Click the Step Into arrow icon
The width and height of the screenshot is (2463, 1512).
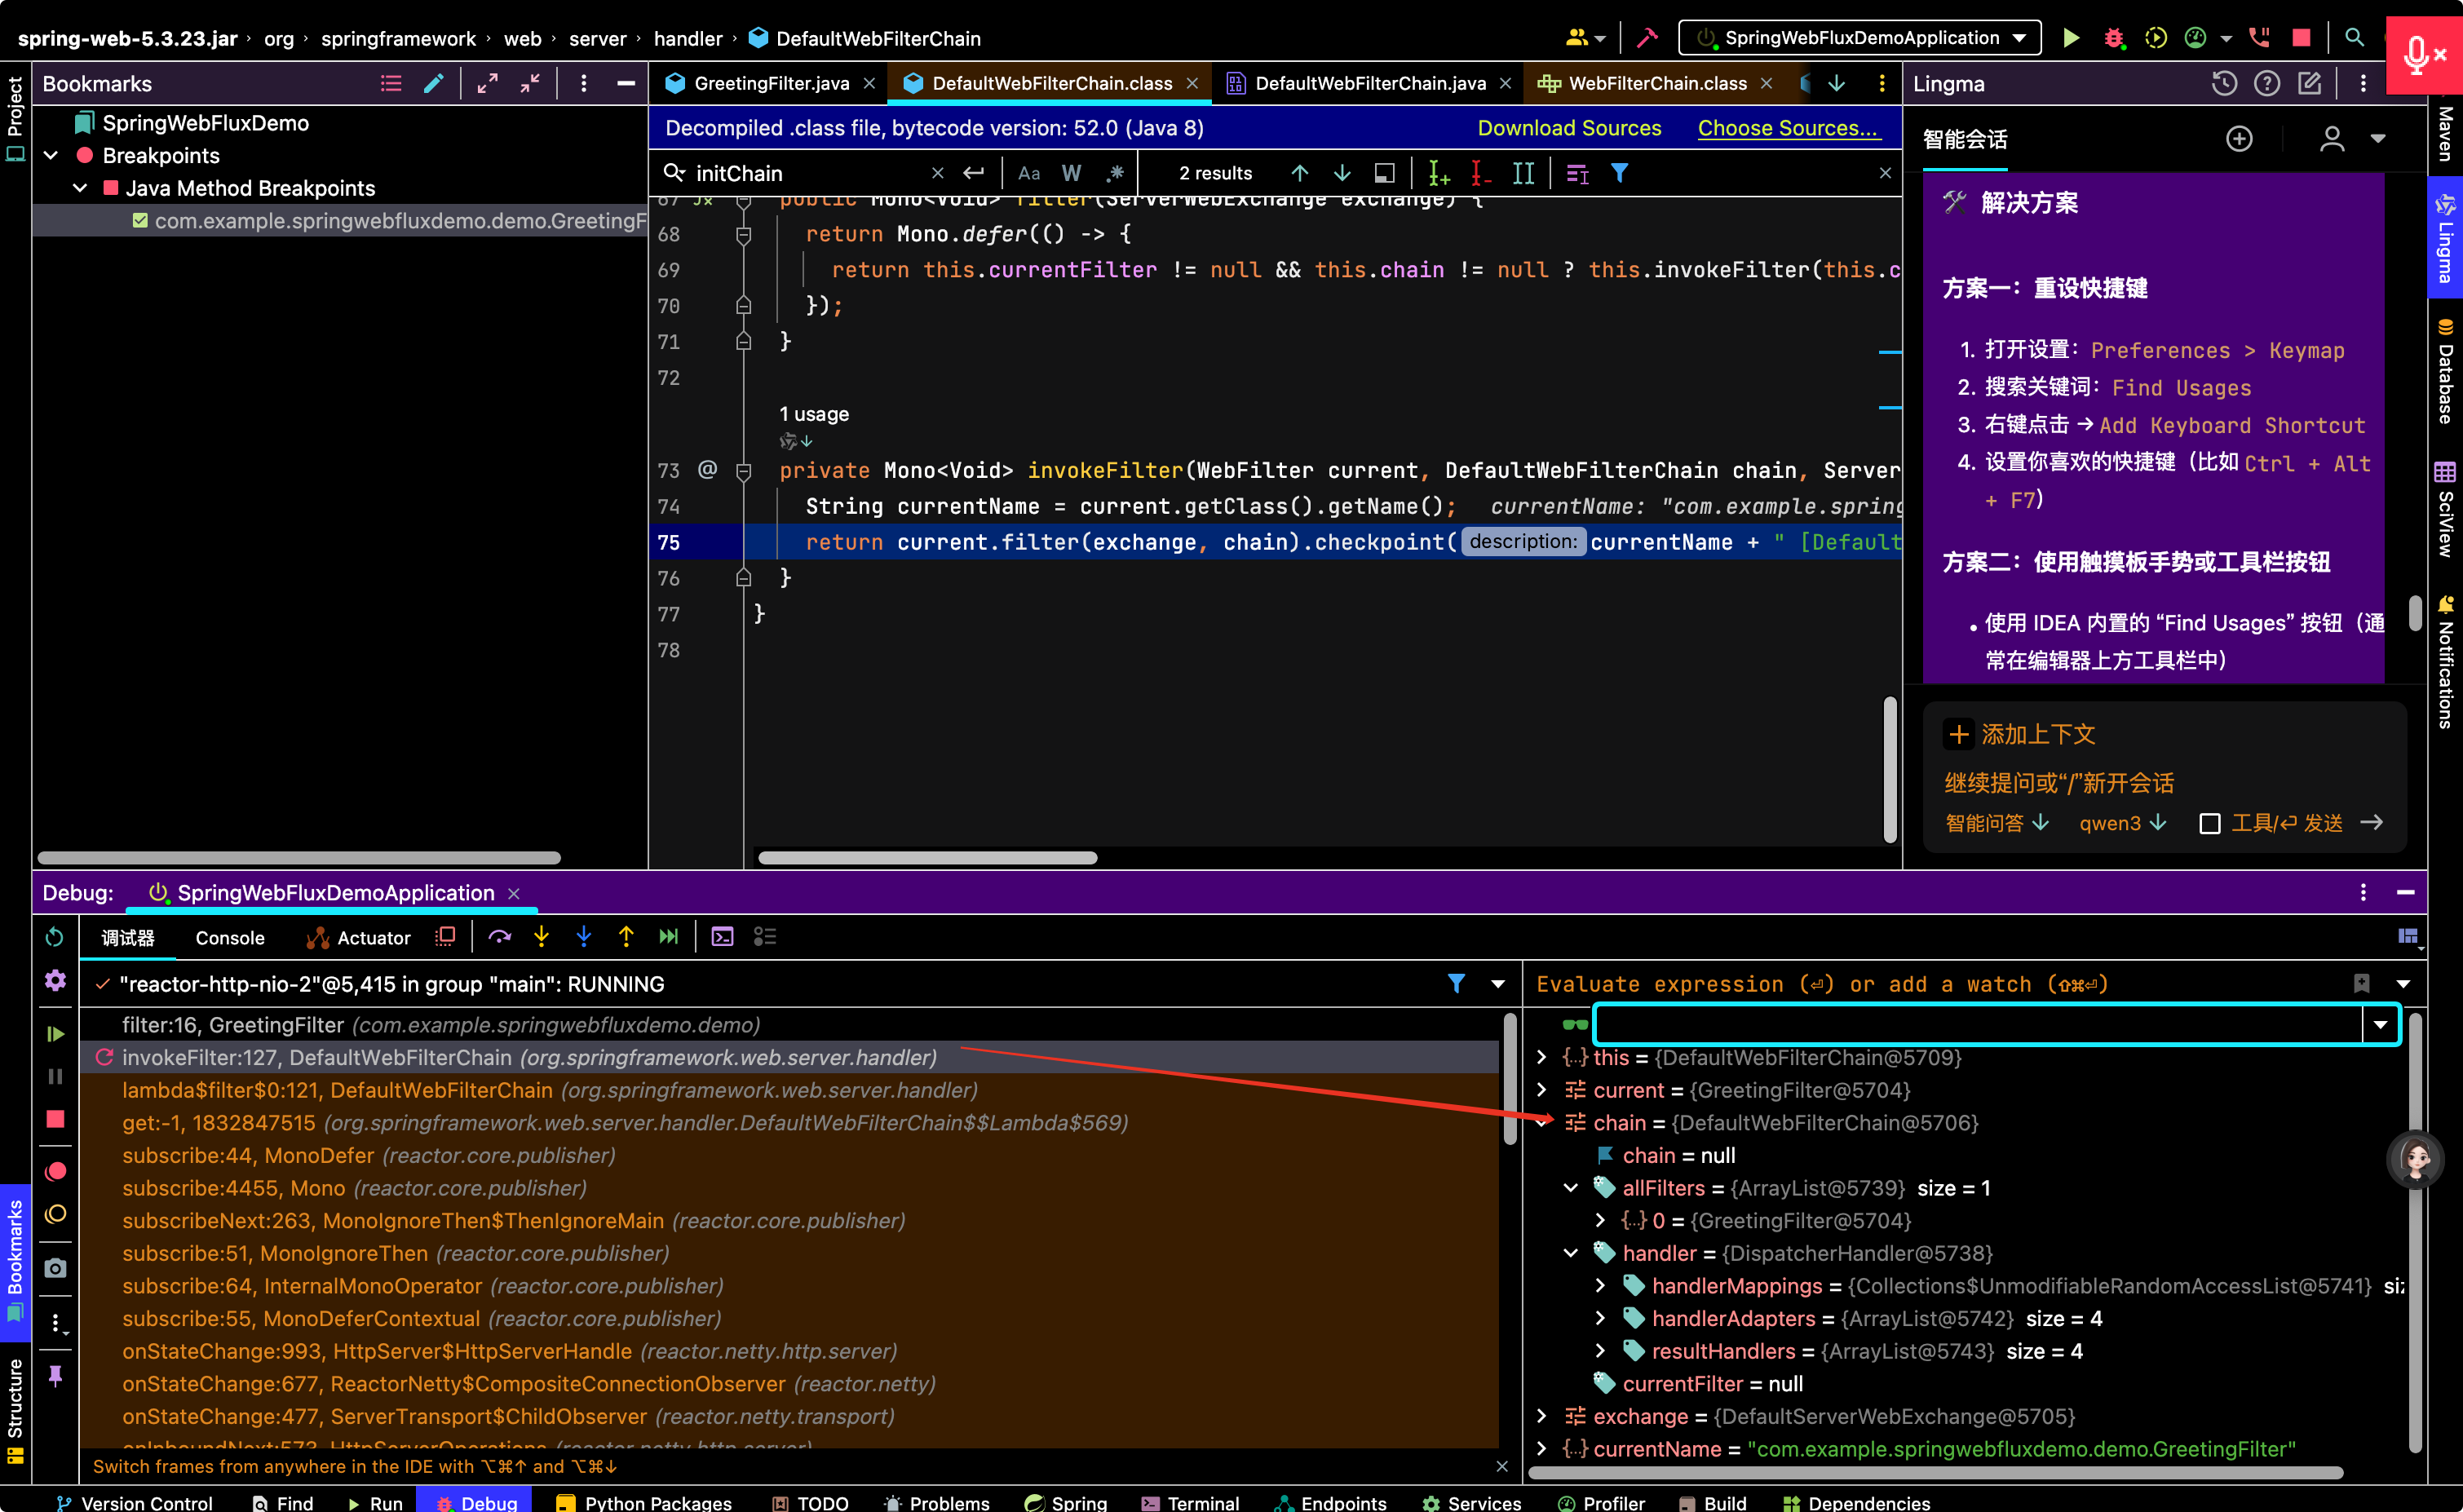(x=541, y=937)
